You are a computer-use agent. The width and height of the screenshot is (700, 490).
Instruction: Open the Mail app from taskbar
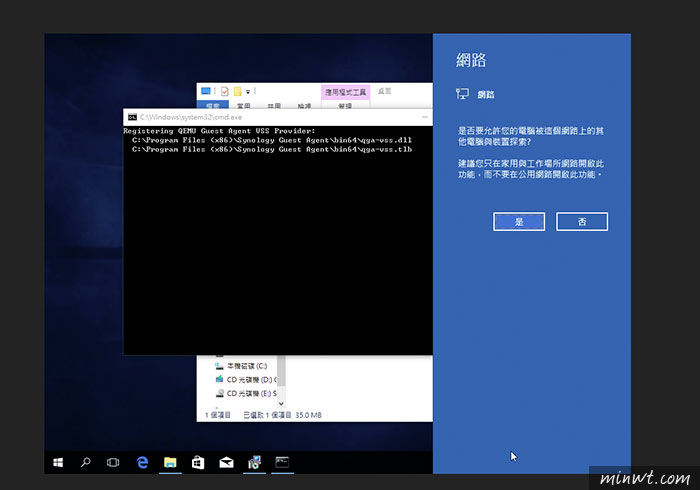coord(226,462)
